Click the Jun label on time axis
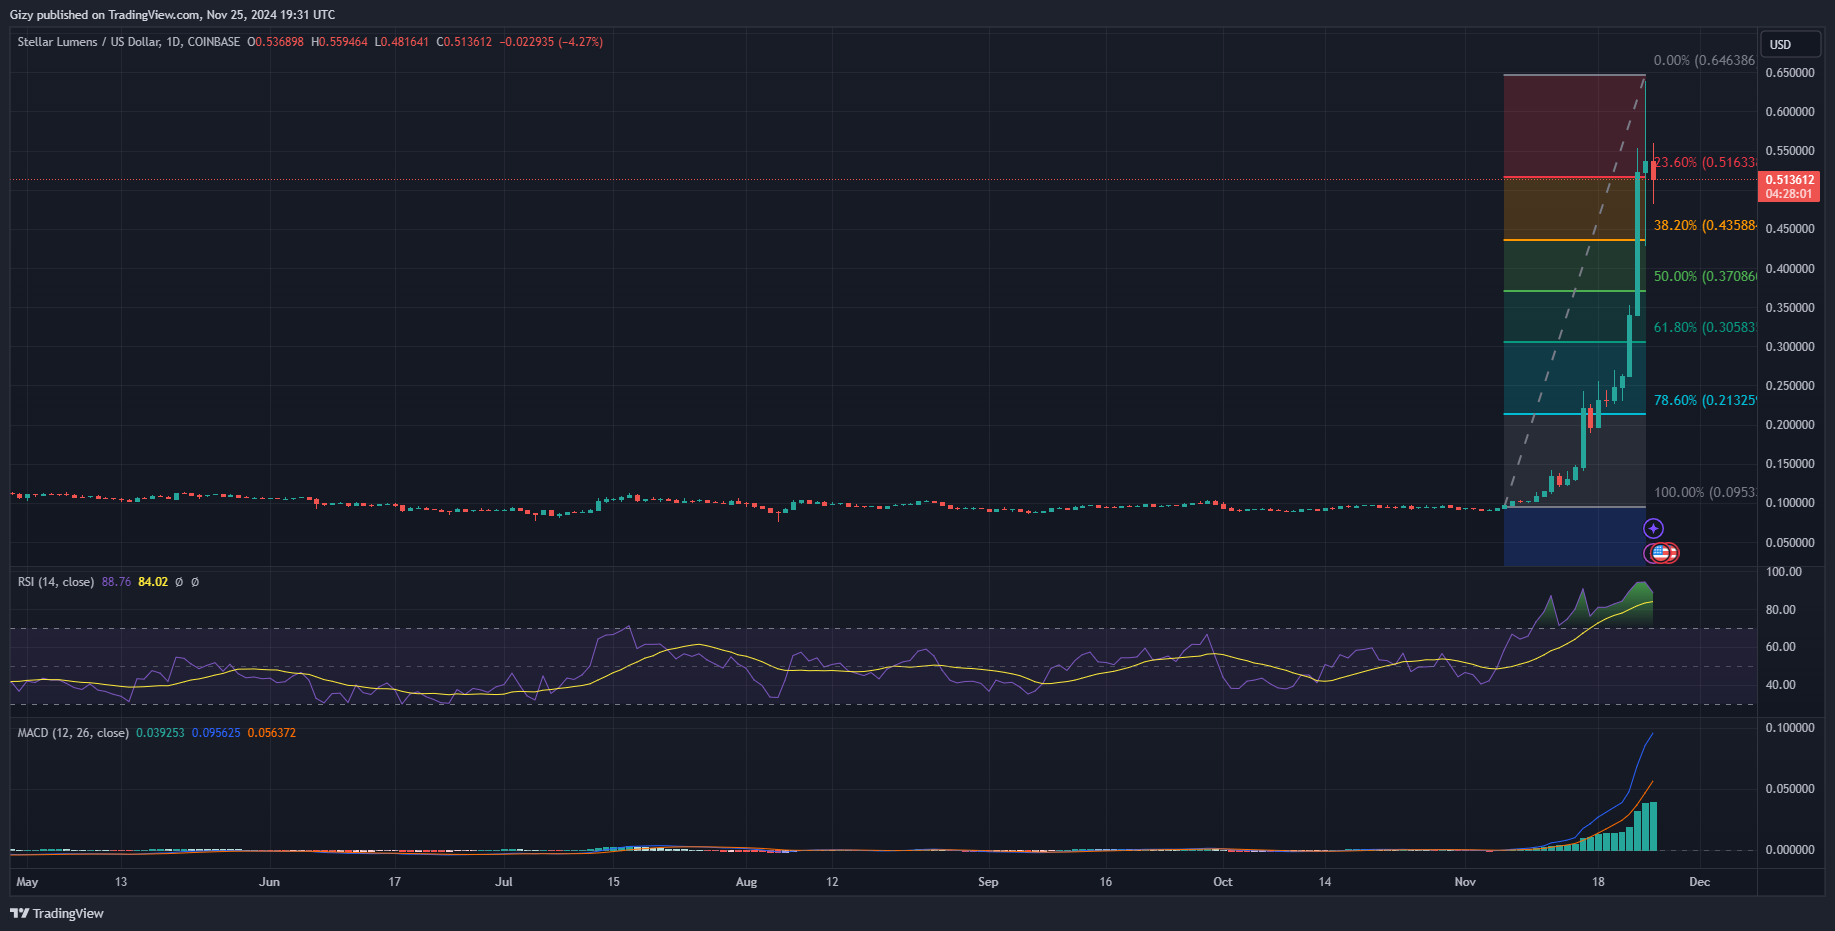The width and height of the screenshot is (1835, 931). coord(269,882)
